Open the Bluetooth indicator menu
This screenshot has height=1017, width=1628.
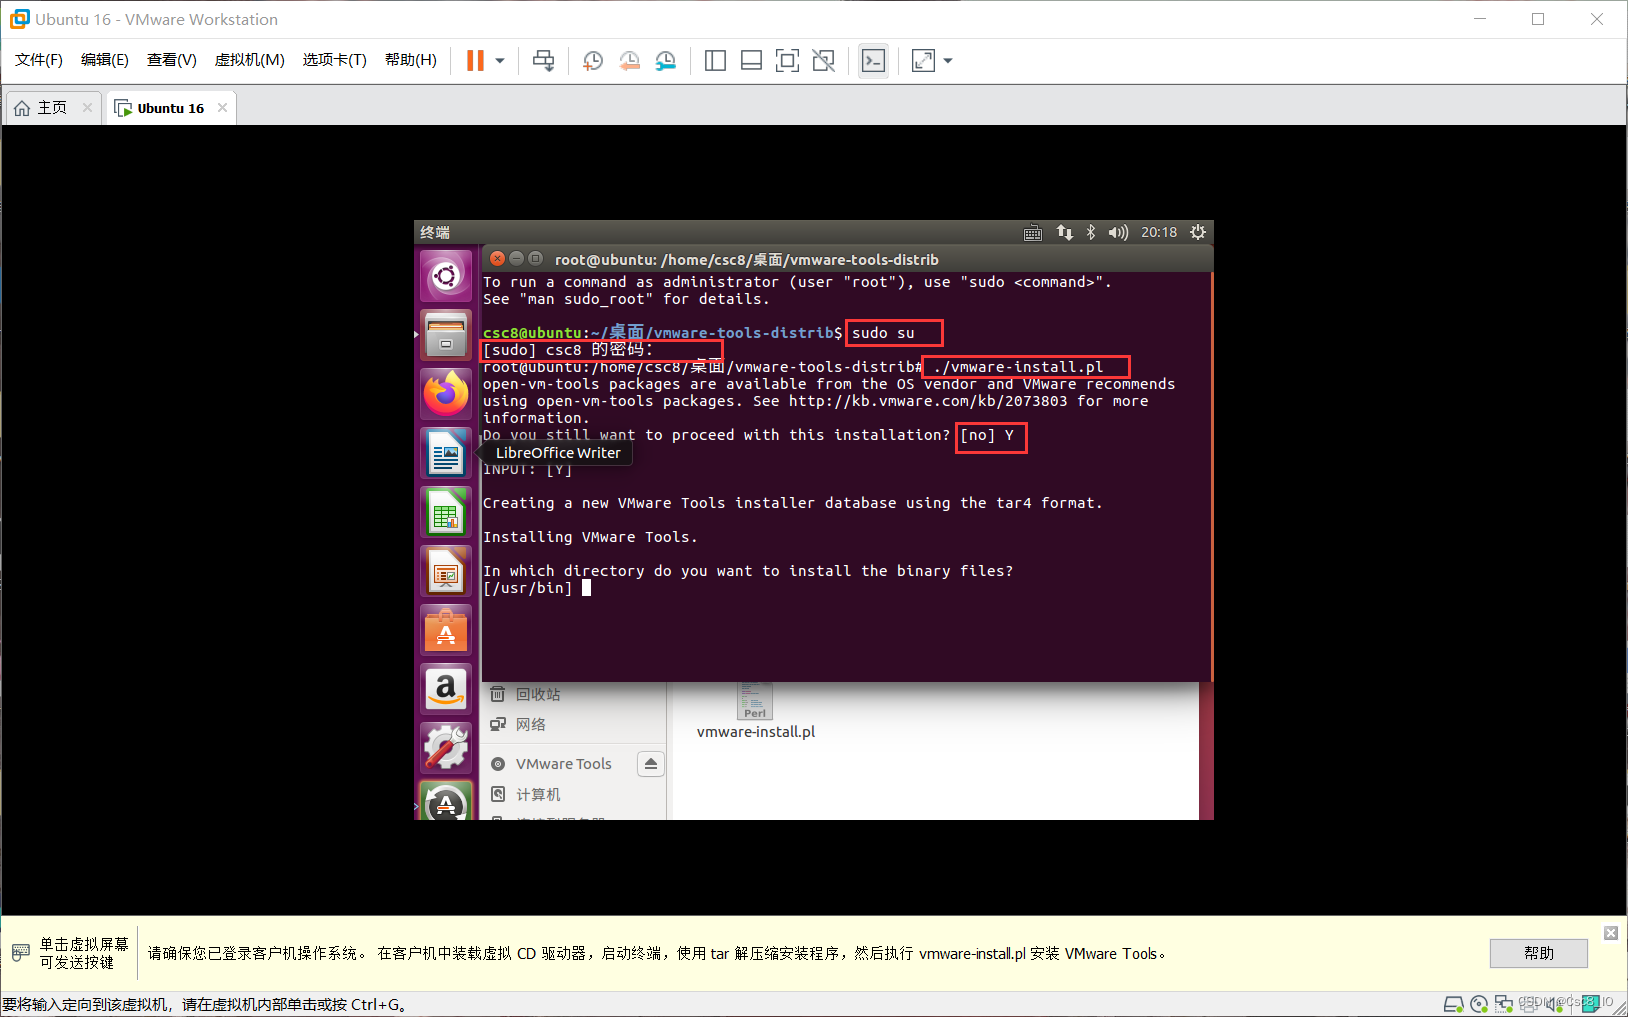pos(1091,232)
